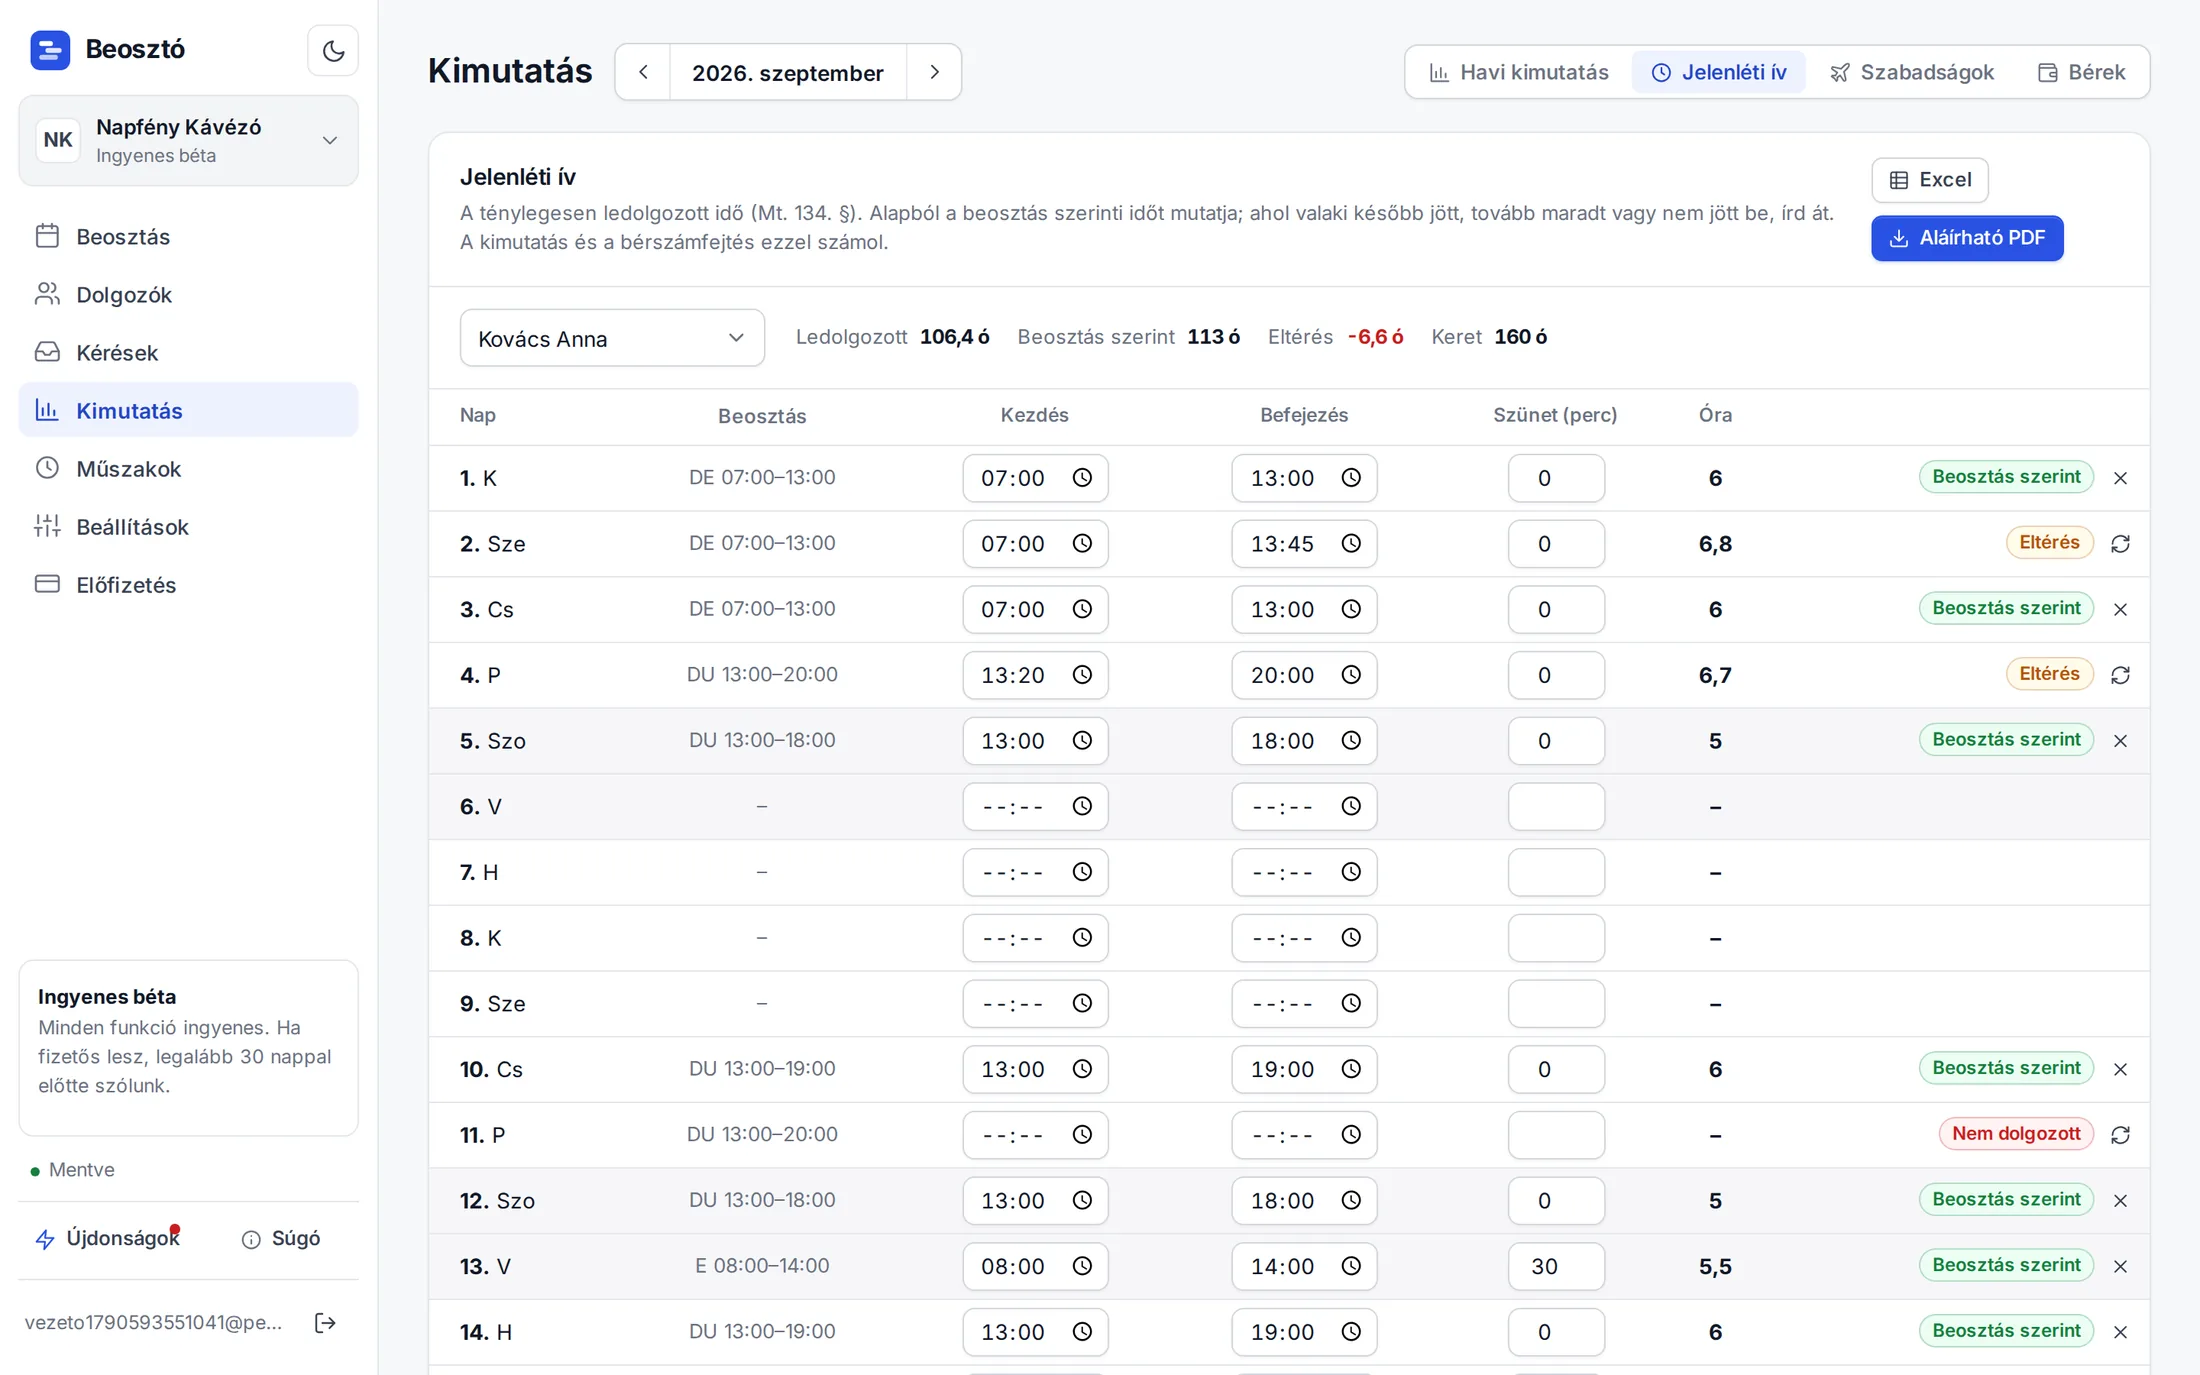Viewport: 2200px width, 1375px height.
Task: Click the Beosztó logo icon
Action: 50,49
